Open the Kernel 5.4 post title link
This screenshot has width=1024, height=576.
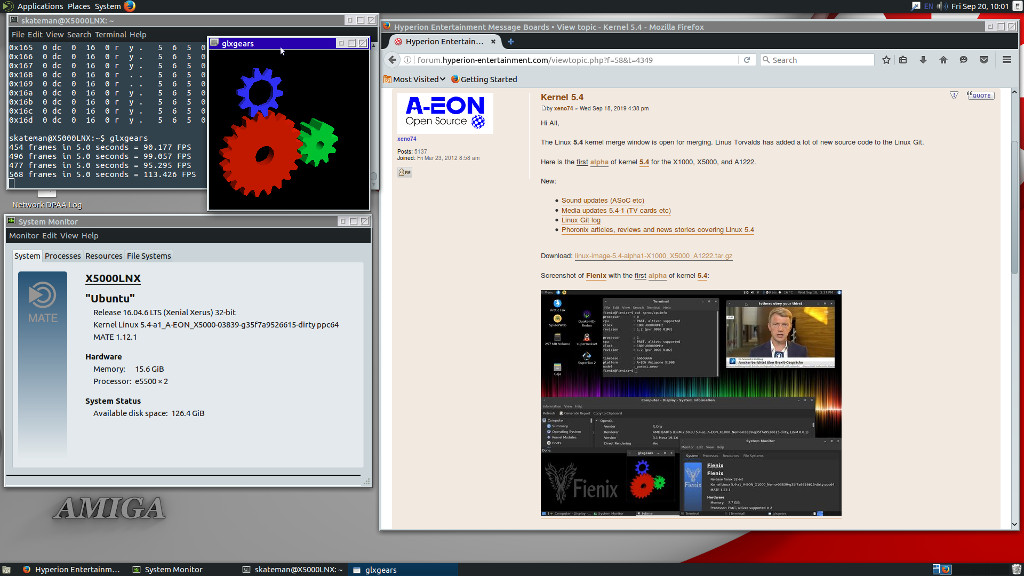562,97
